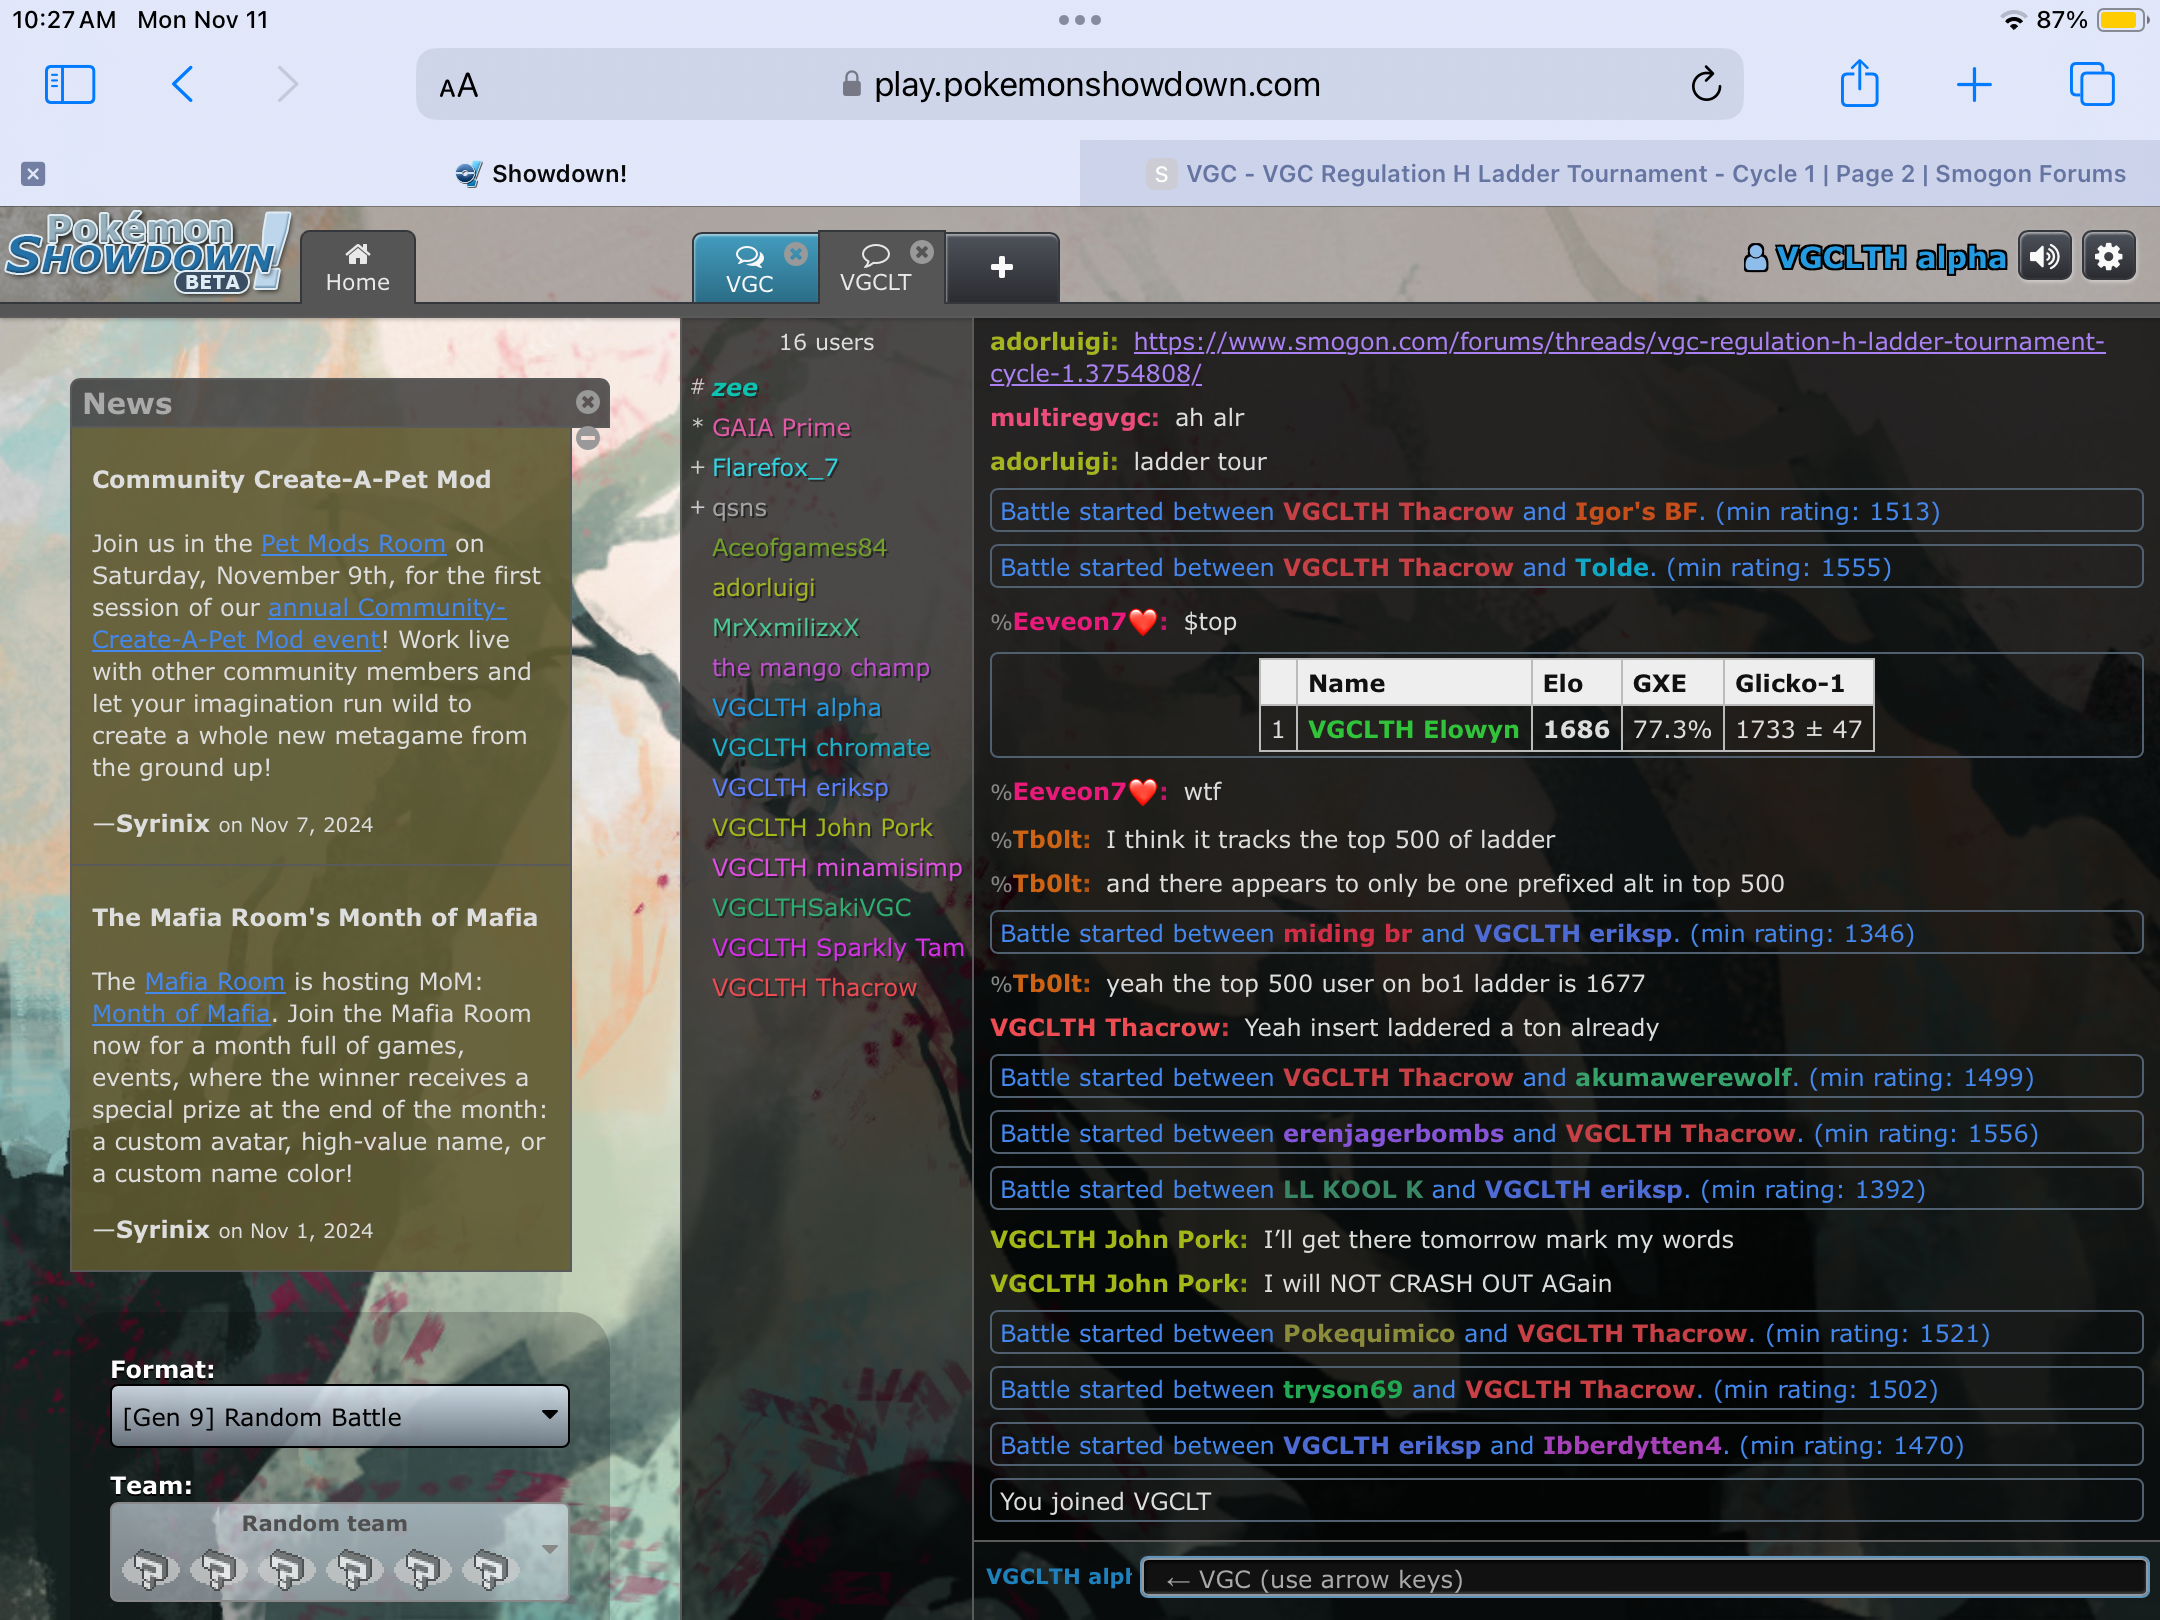The width and height of the screenshot is (2160, 1620).
Task: Click the chat message input field
Action: point(1642,1579)
